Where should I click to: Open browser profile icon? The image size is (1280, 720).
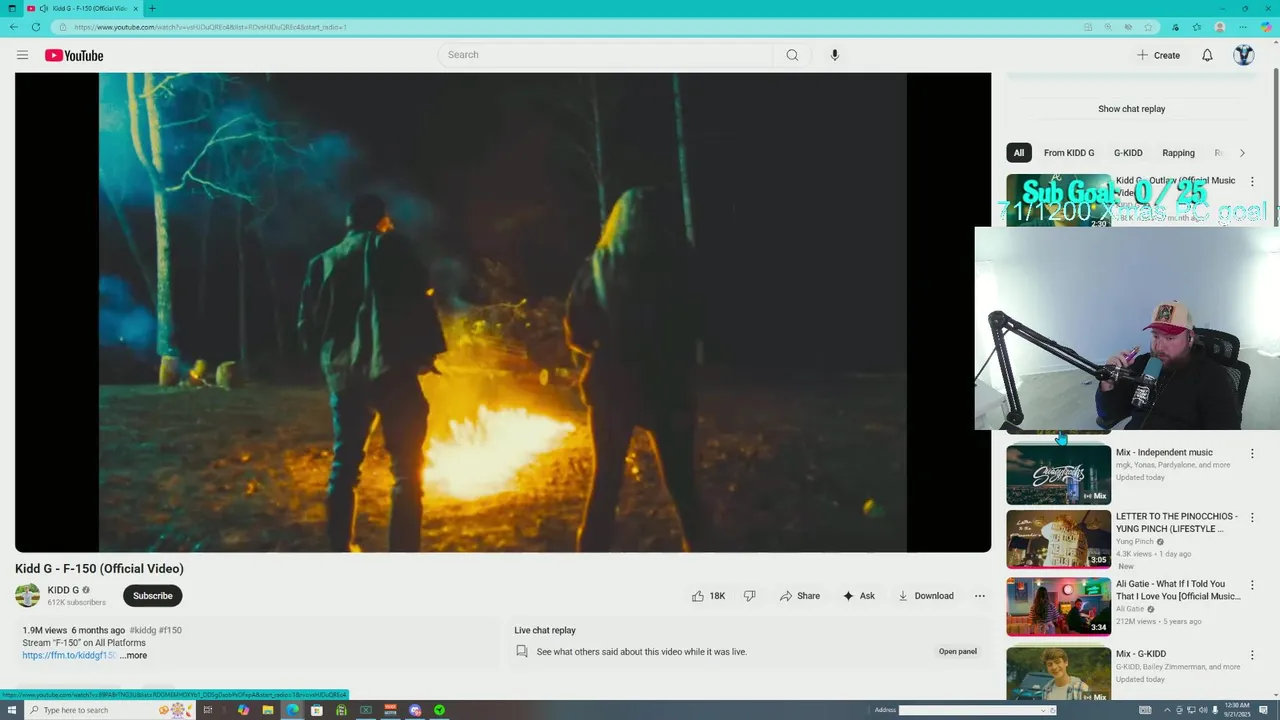pyautogui.click(x=1220, y=27)
